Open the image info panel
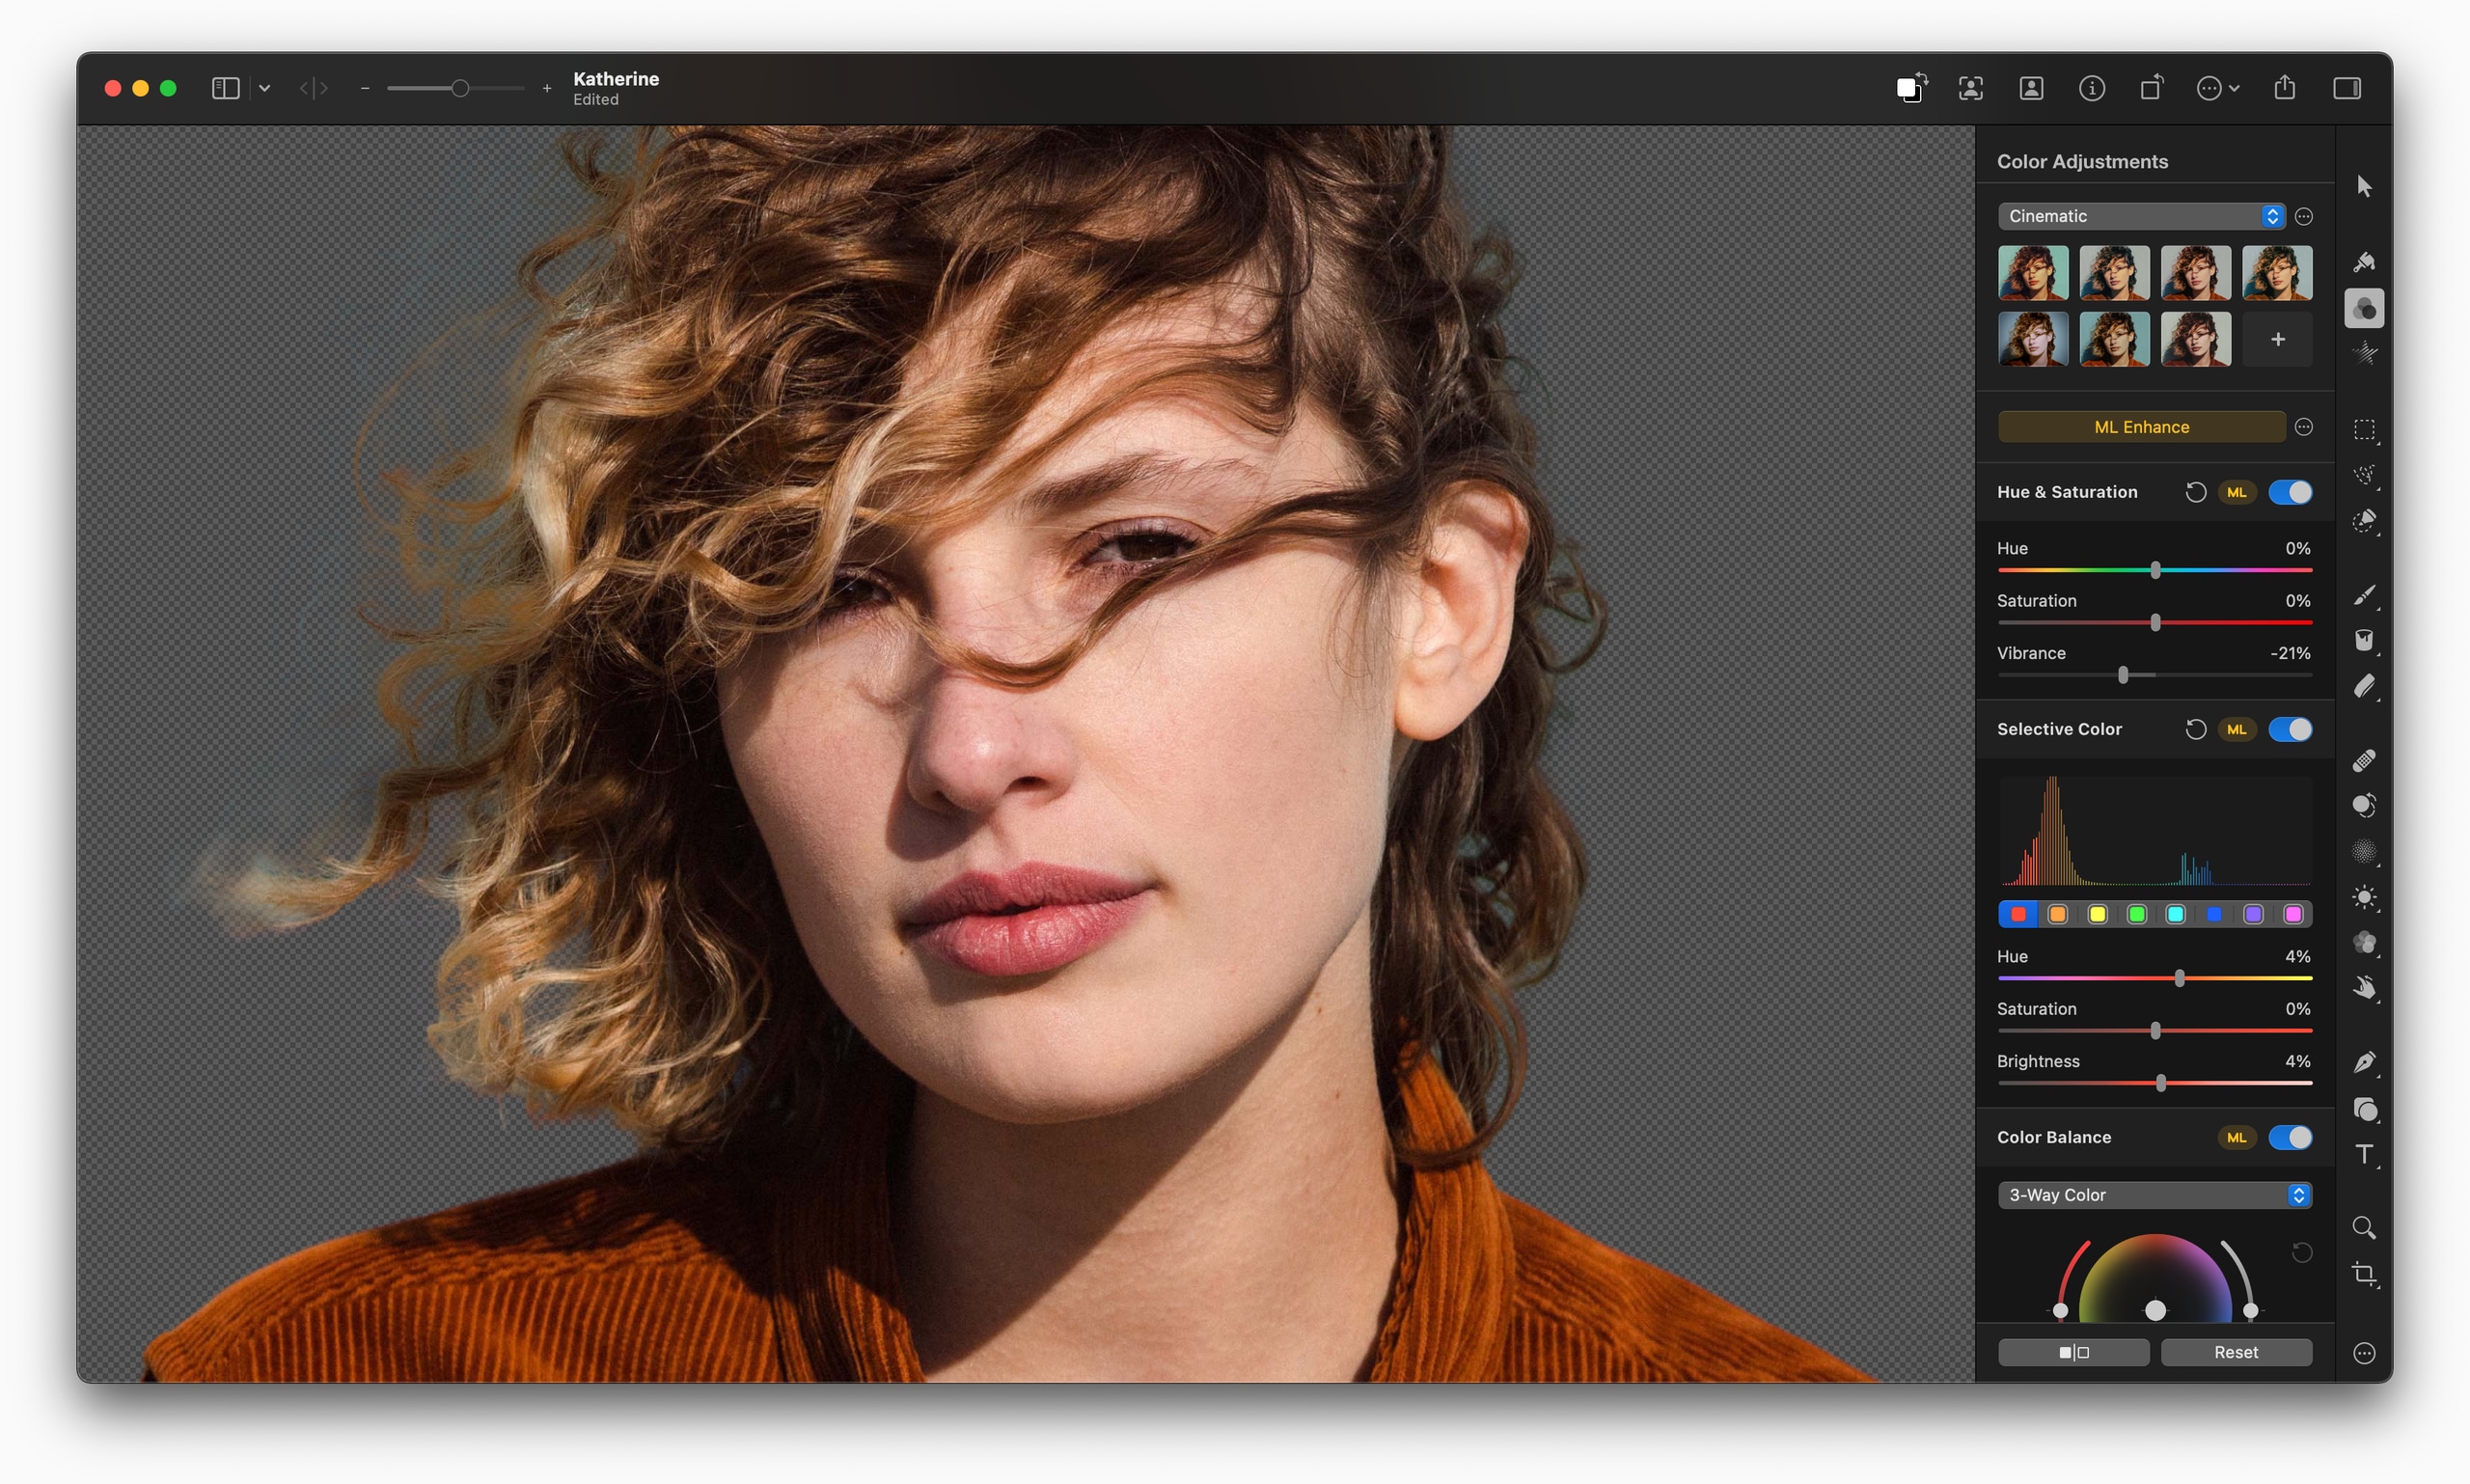 (2091, 89)
